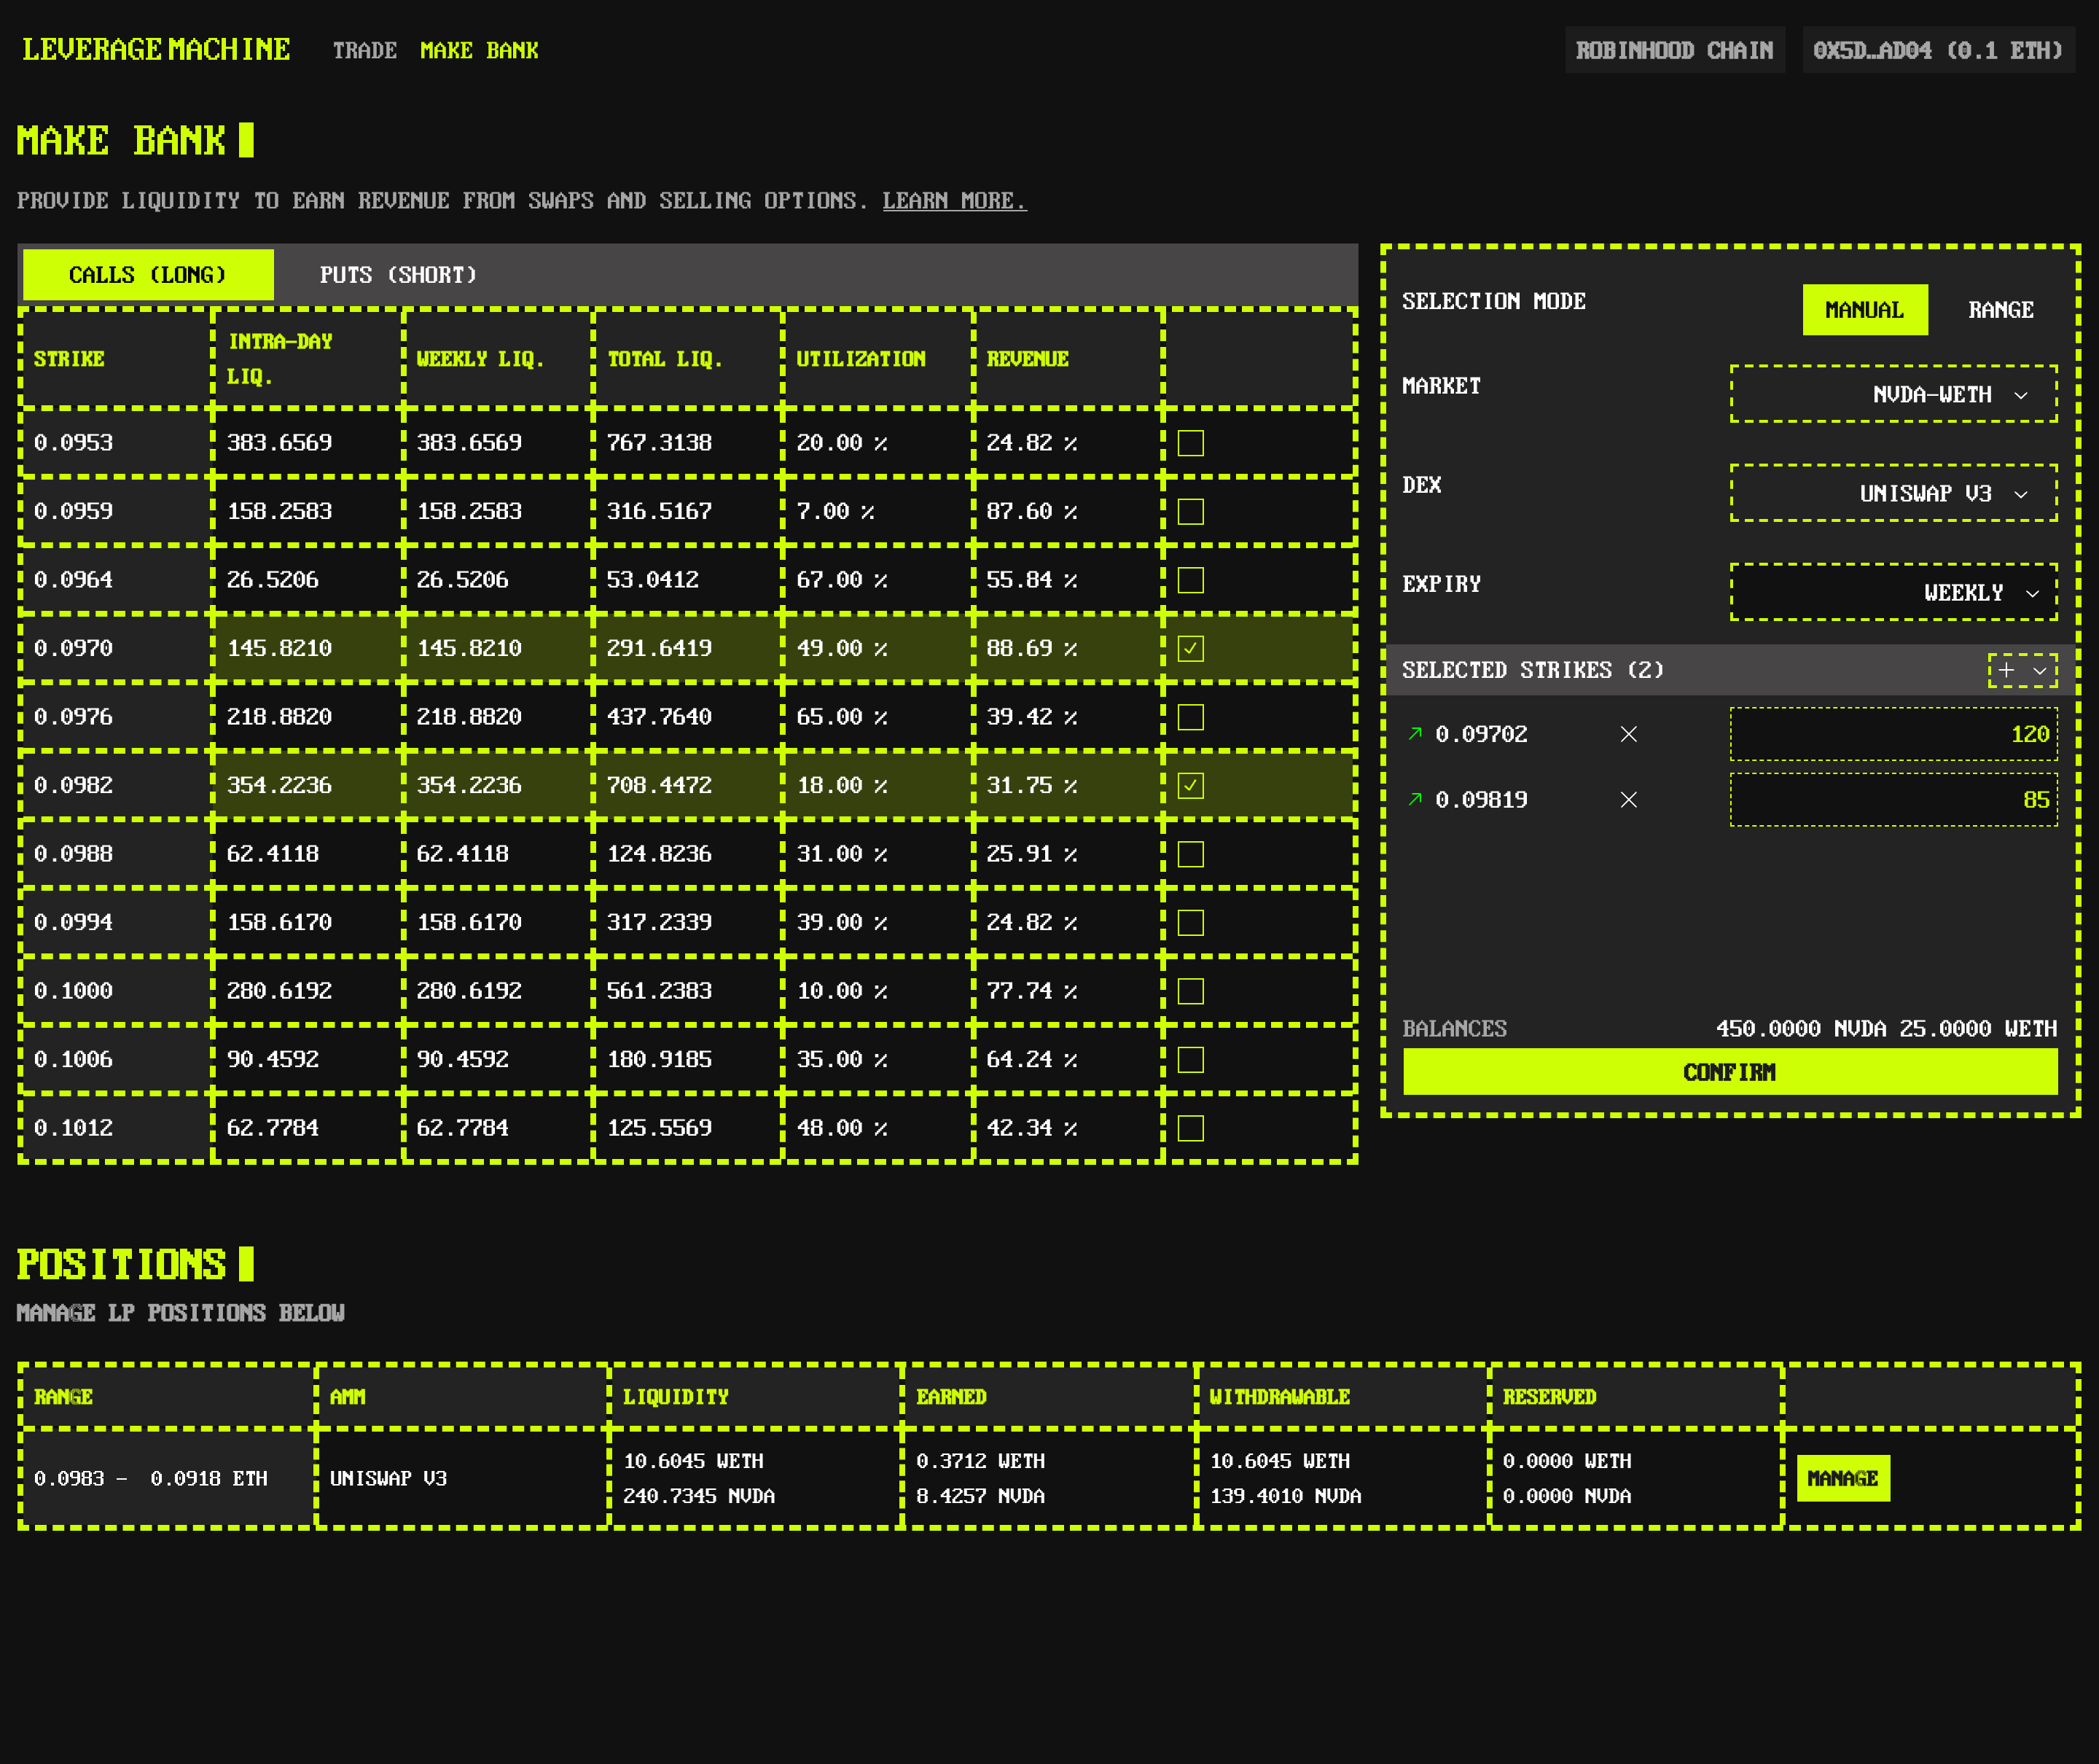Click withdrawable value 139.4010 NVDA

(1285, 1496)
